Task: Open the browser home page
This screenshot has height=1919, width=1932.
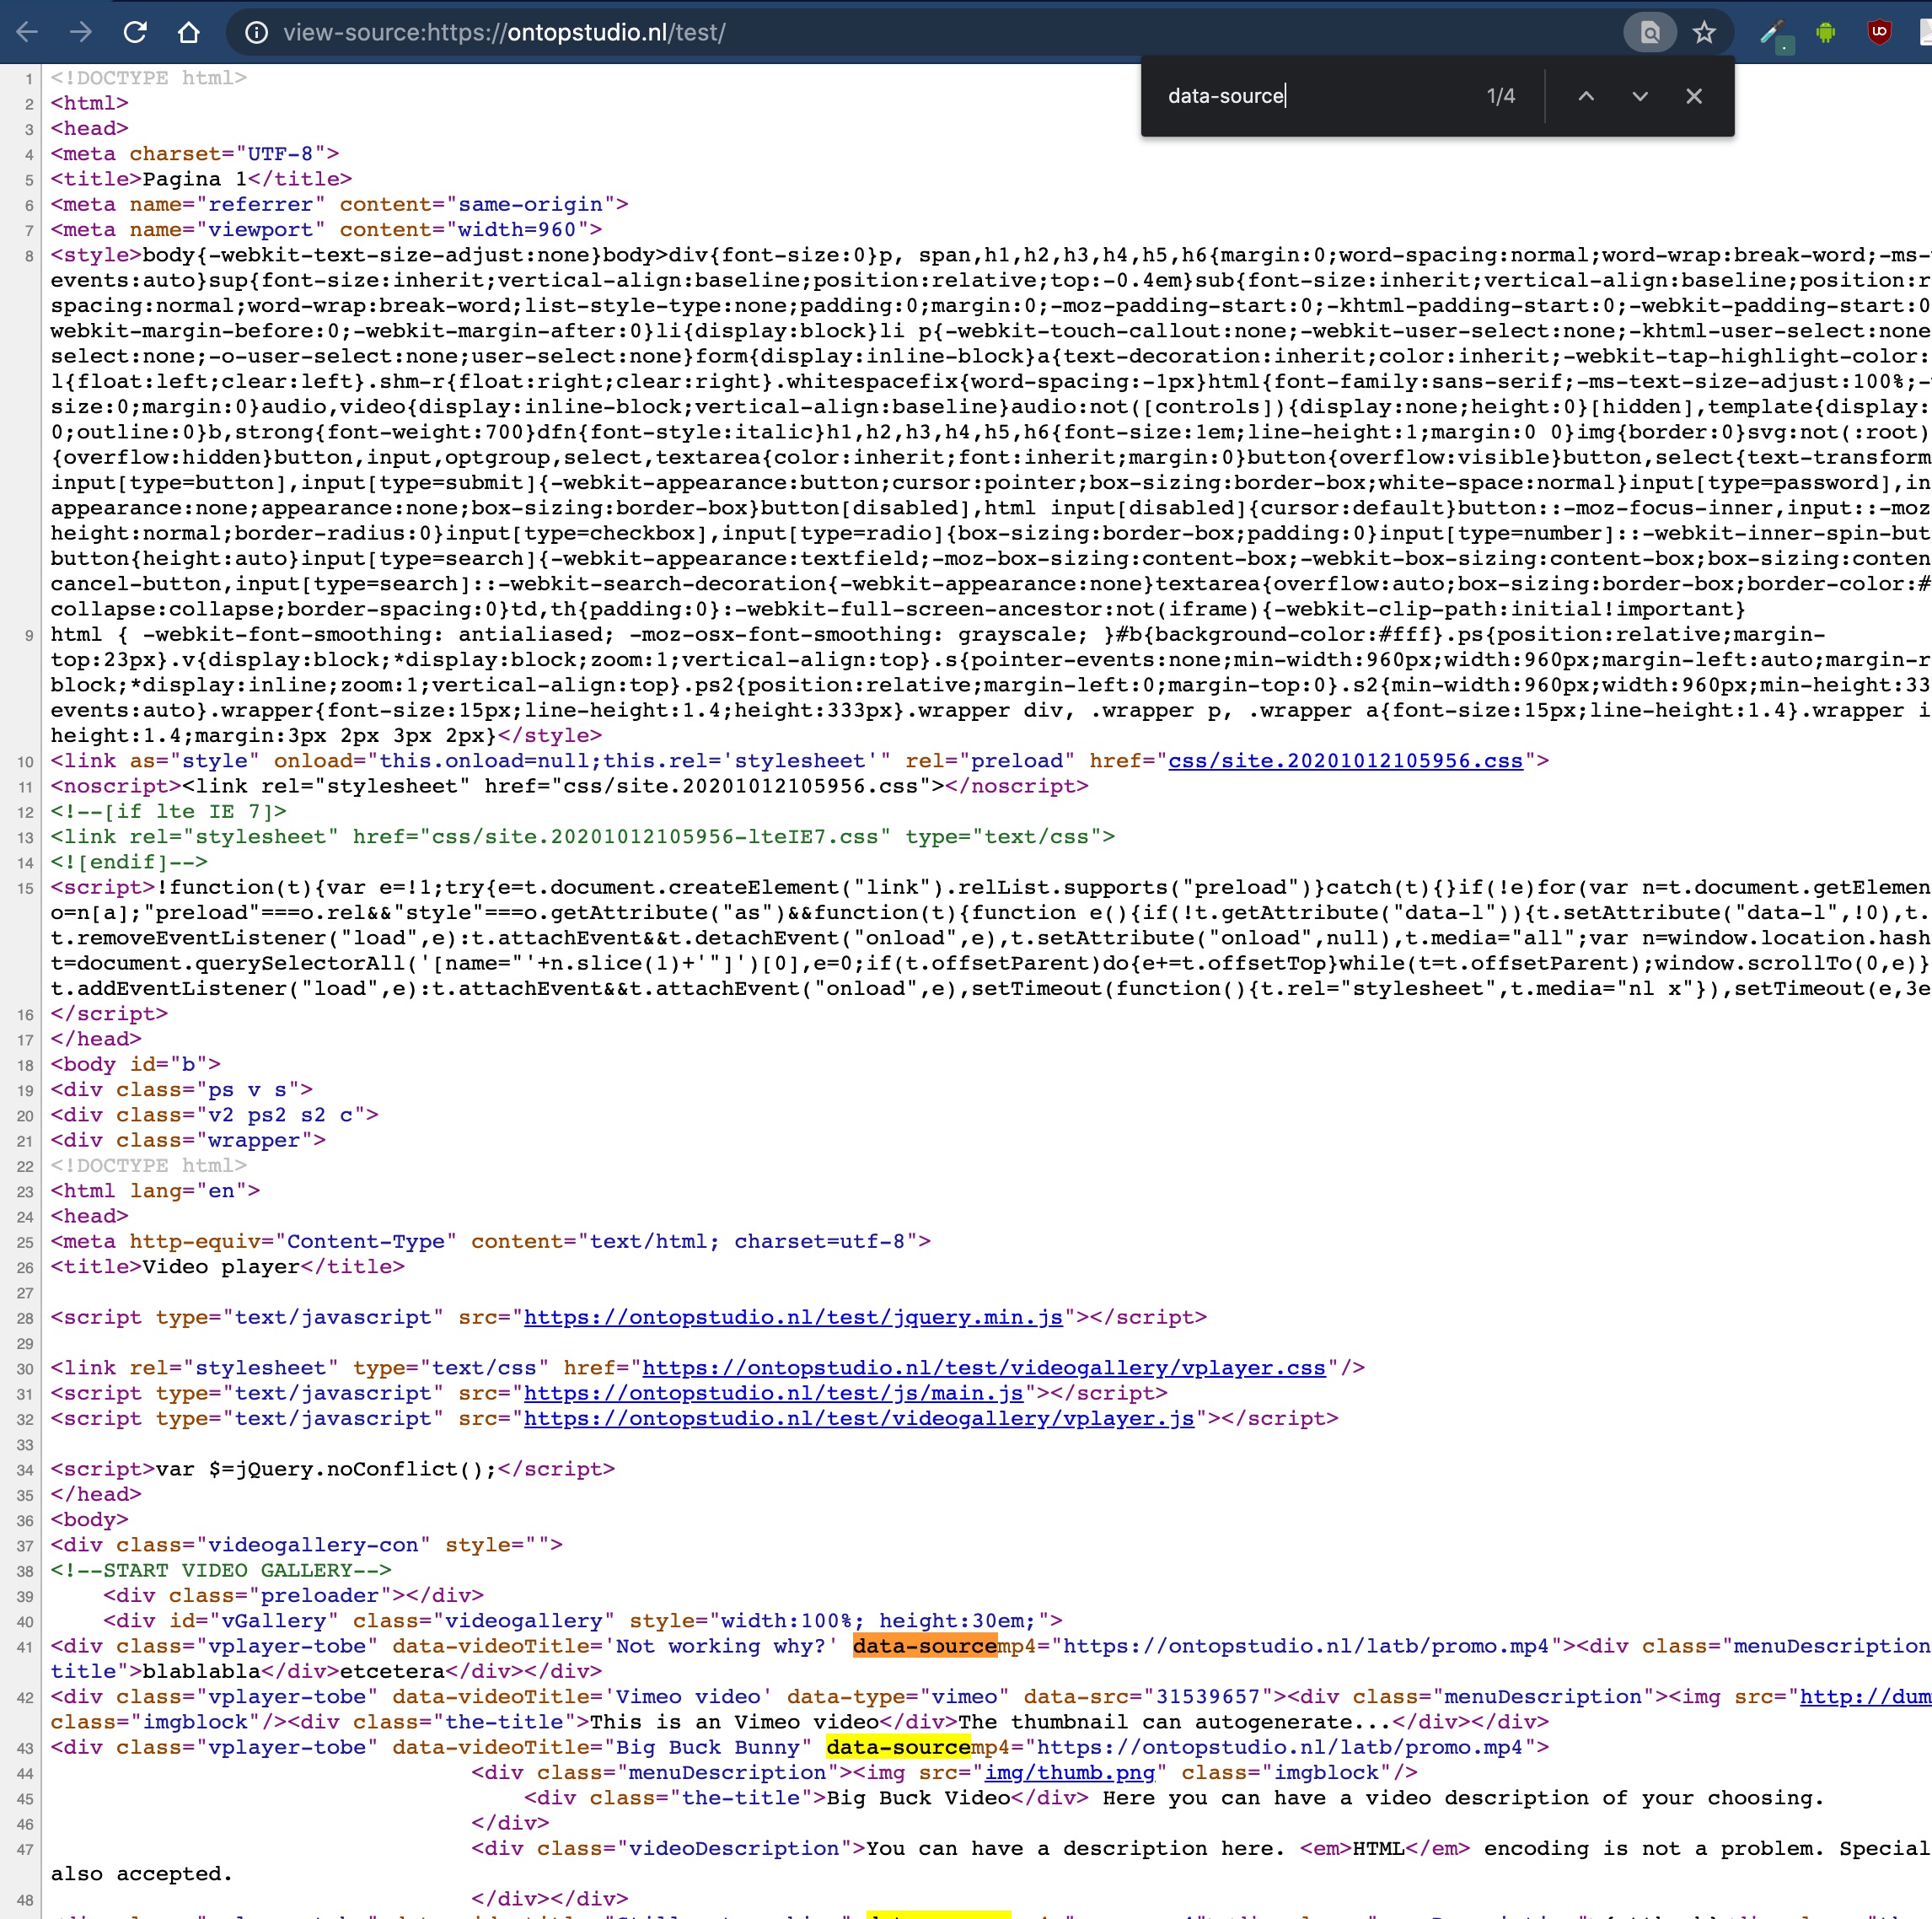Action: point(189,32)
